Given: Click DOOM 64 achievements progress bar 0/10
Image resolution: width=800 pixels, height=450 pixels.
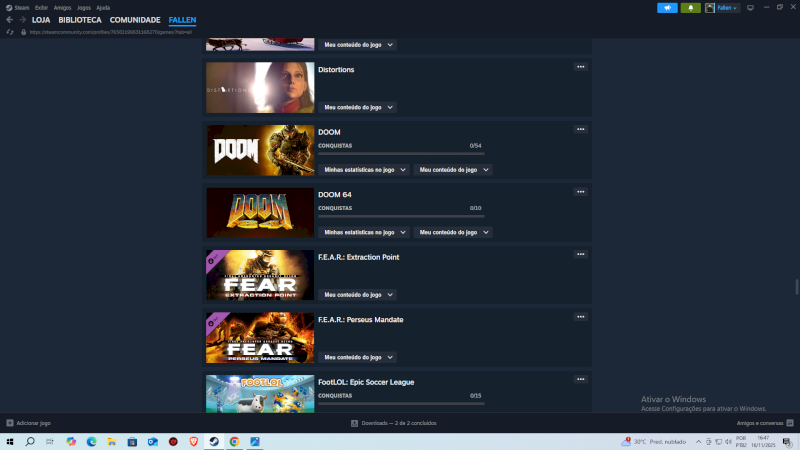Looking at the screenshot, I should click(401, 216).
